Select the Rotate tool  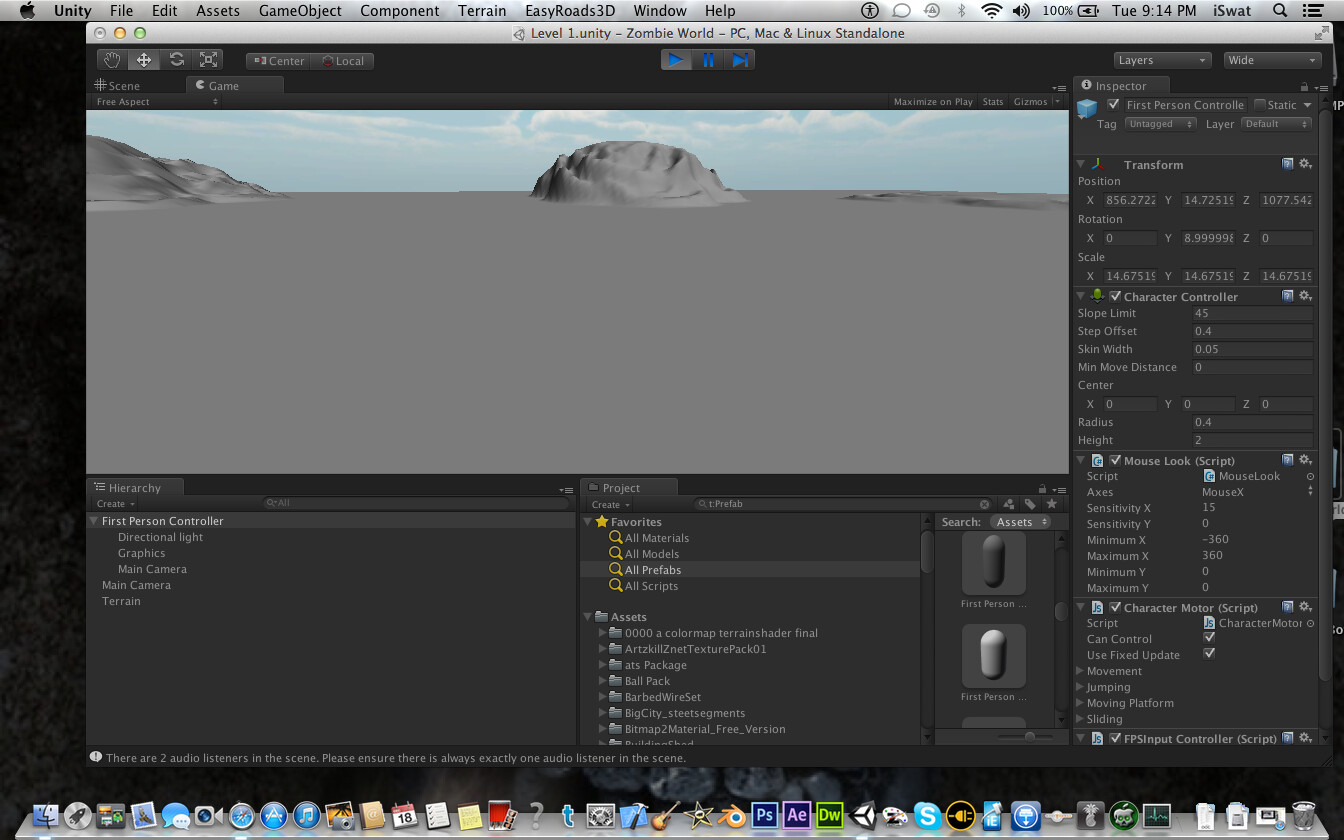coord(177,59)
